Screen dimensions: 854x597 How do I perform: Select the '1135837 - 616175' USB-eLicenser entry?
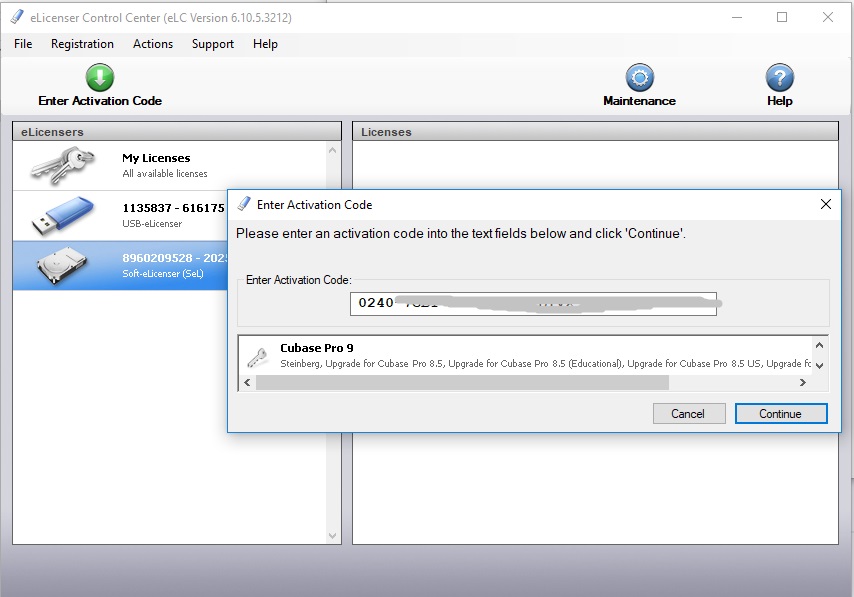click(x=173, y=208)
